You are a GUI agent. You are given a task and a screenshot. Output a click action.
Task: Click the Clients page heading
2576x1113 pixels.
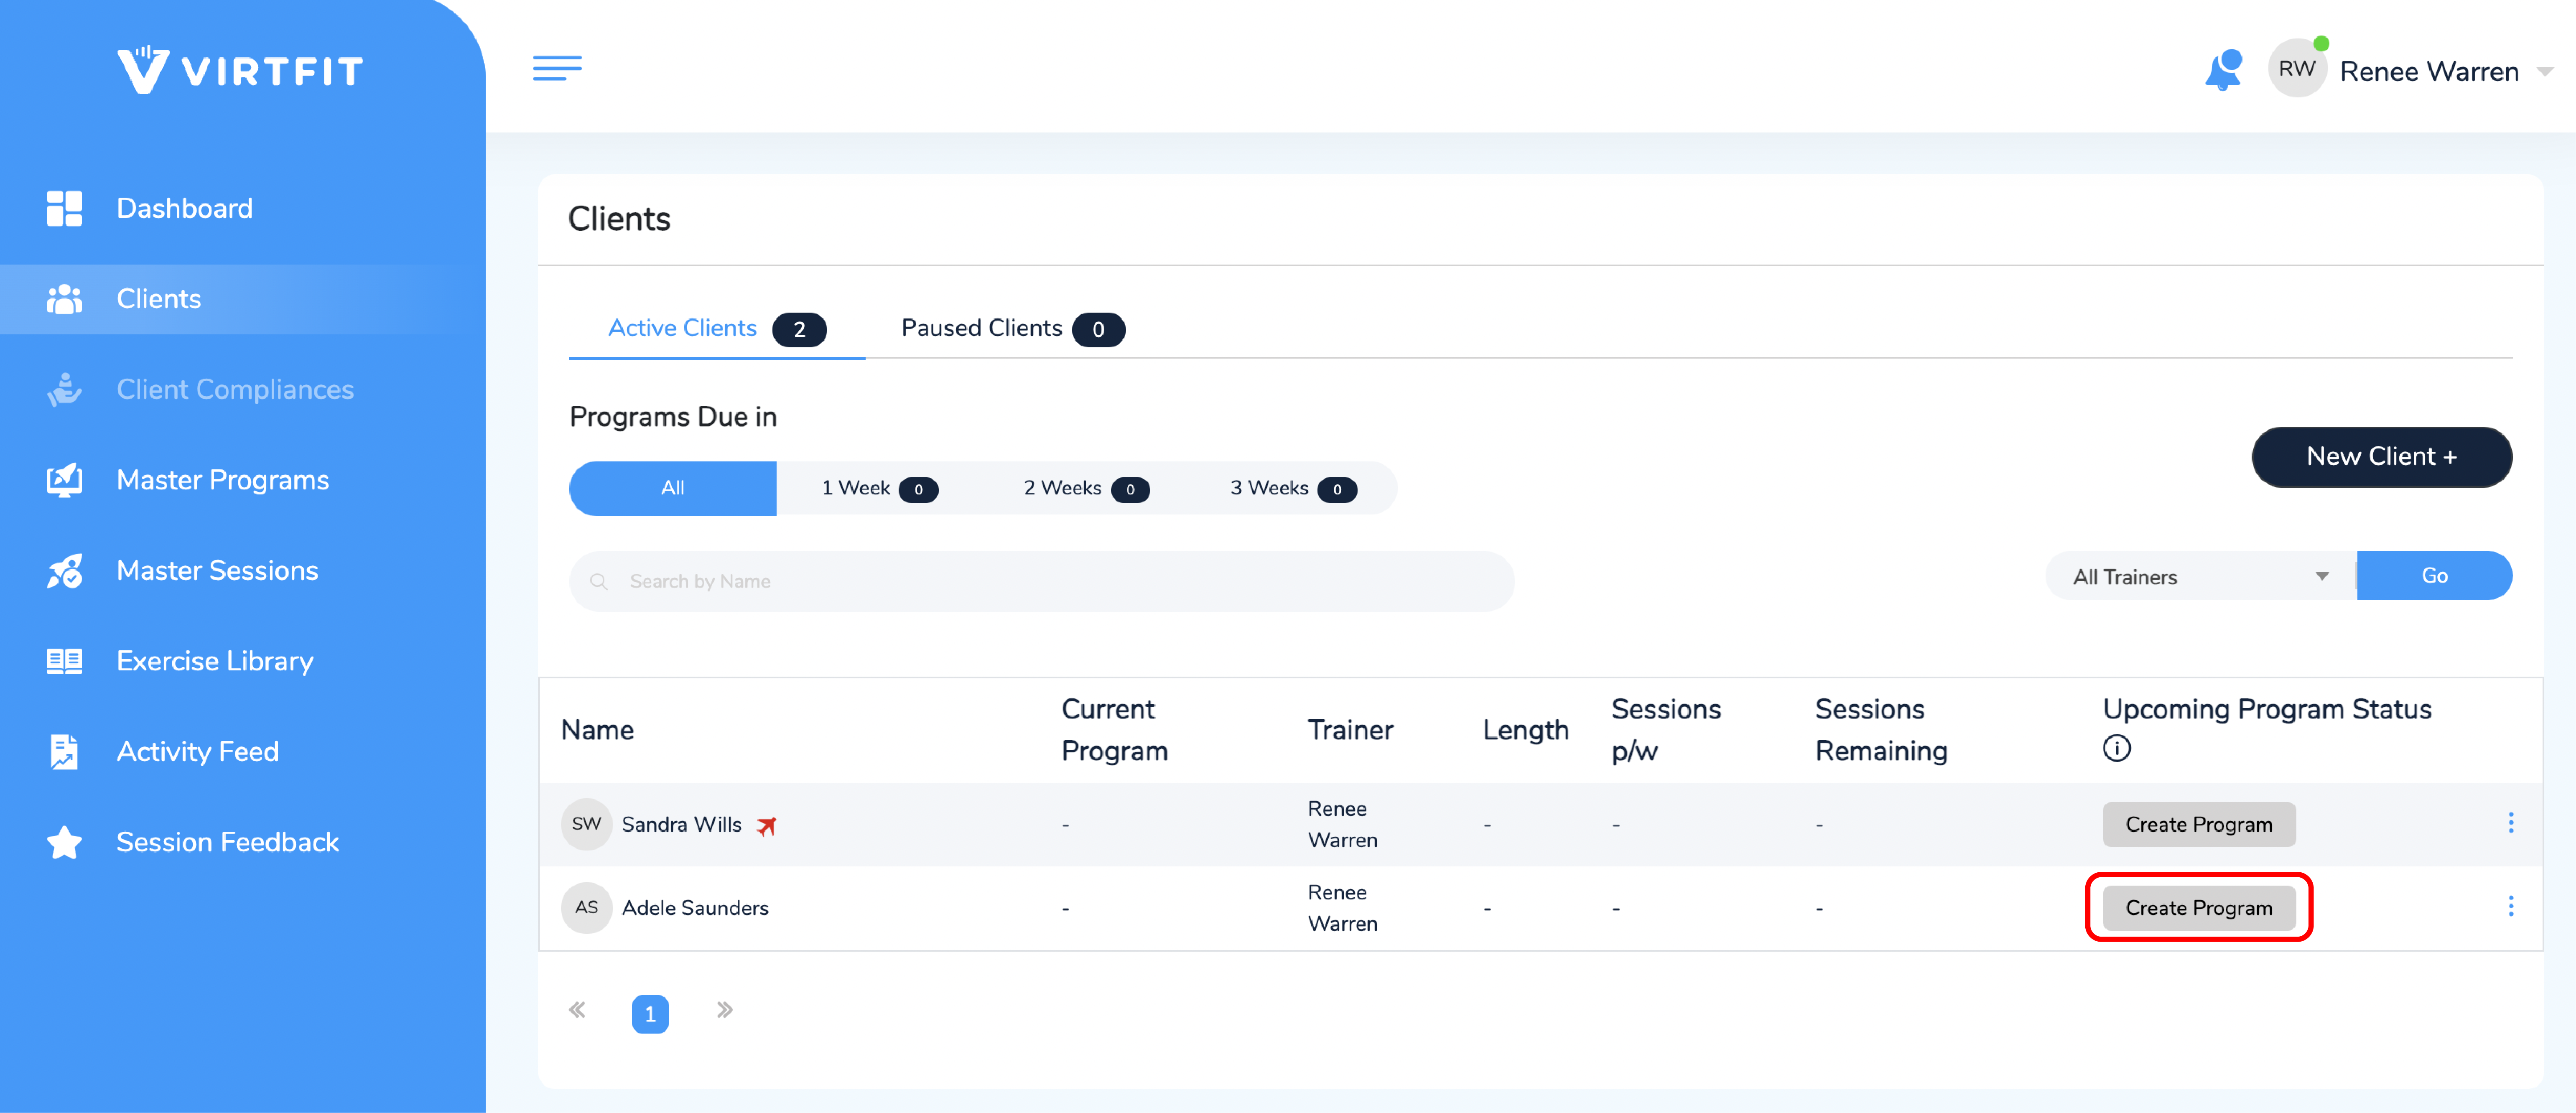[619, 219]
